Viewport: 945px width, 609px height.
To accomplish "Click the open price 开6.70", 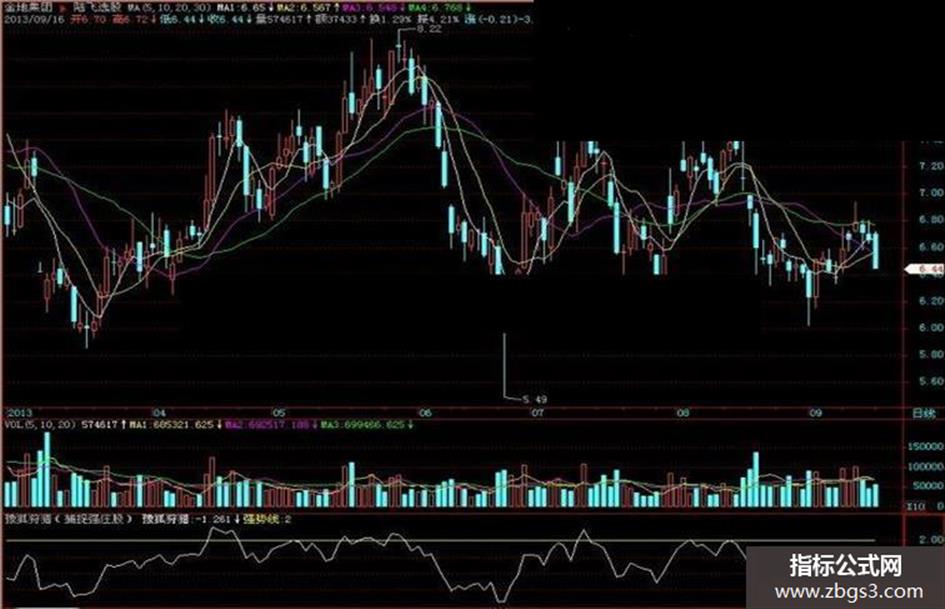I will point(89,19).
